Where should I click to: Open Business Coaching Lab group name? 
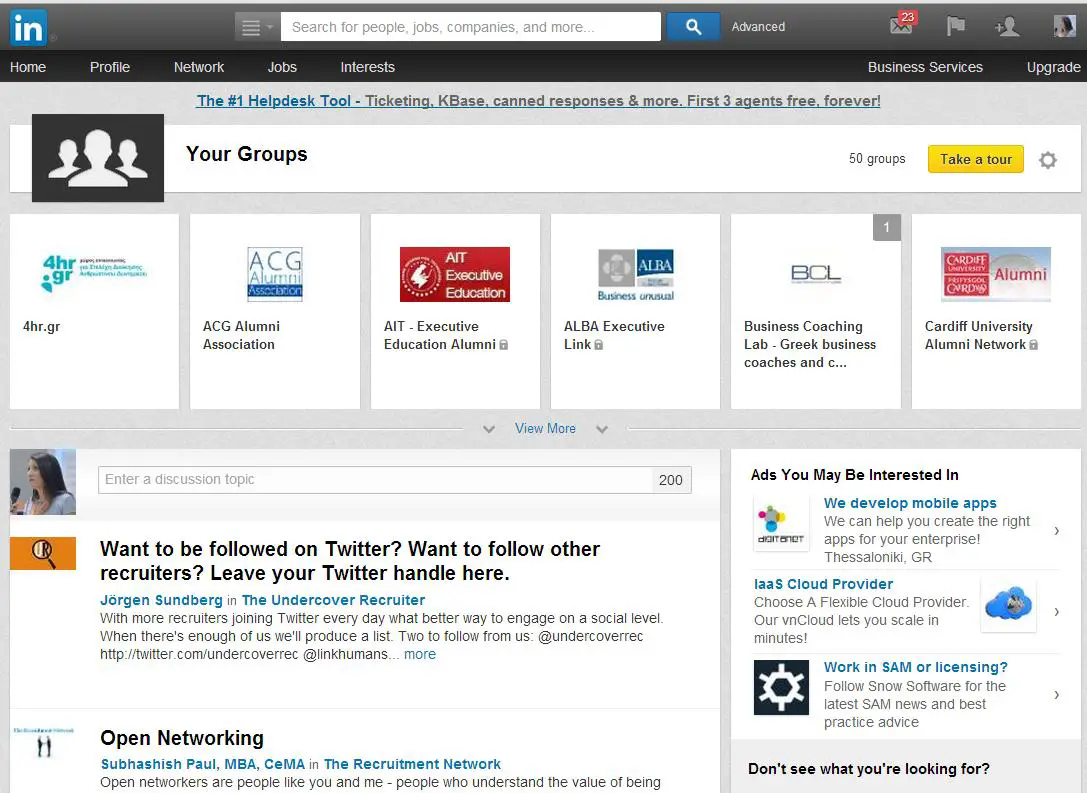pyautogui.click(x=810, y=345)
